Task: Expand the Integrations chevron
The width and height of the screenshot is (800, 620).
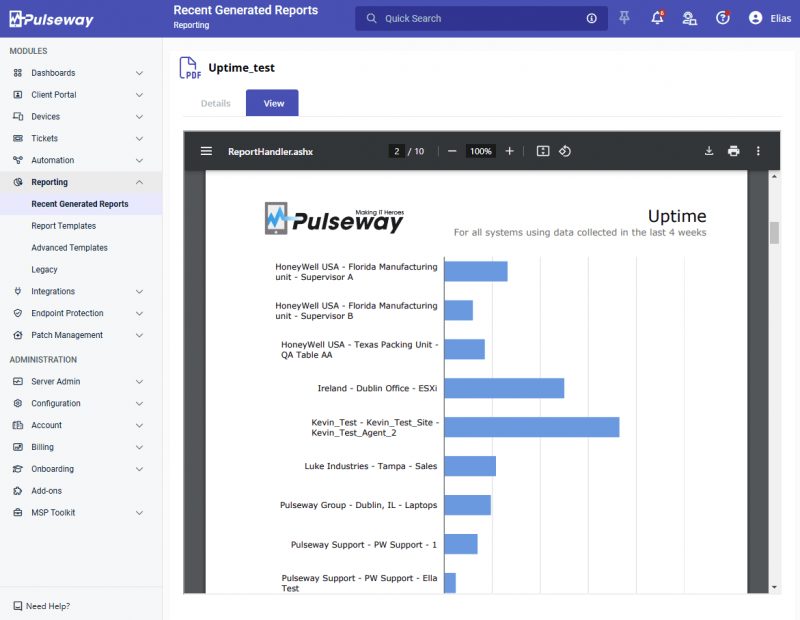Action: (x=139, y=291)
